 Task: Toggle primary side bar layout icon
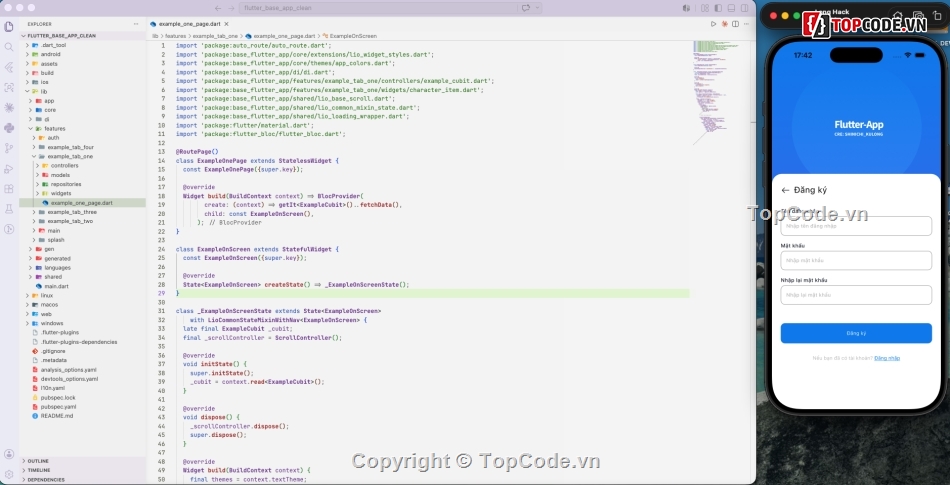718,8
